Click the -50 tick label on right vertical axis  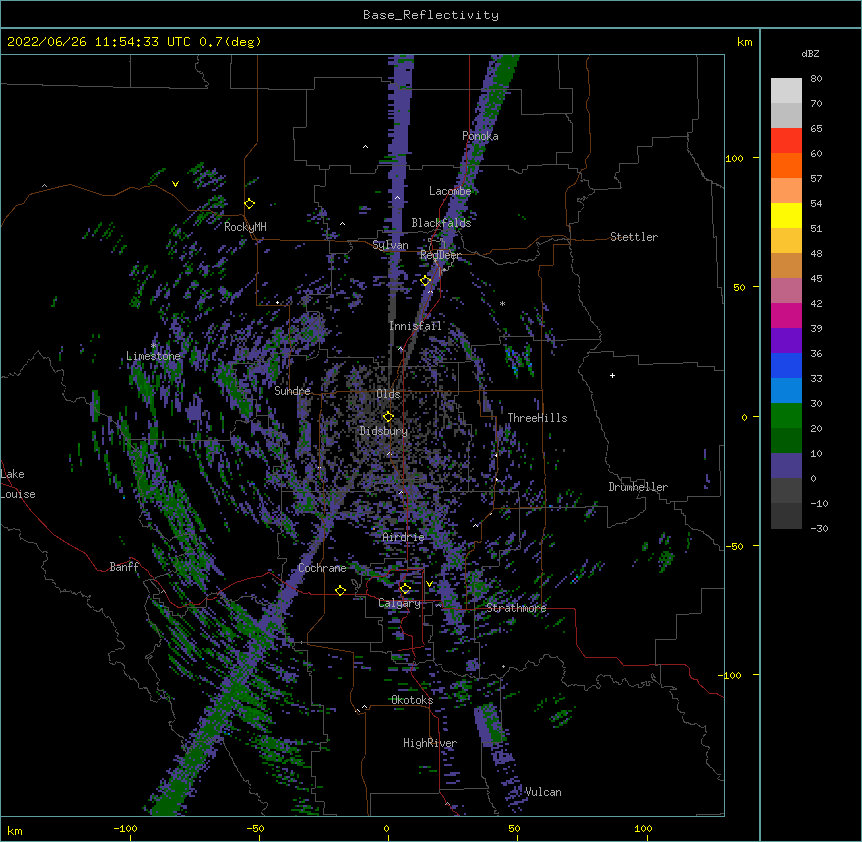tap(734, 546)
